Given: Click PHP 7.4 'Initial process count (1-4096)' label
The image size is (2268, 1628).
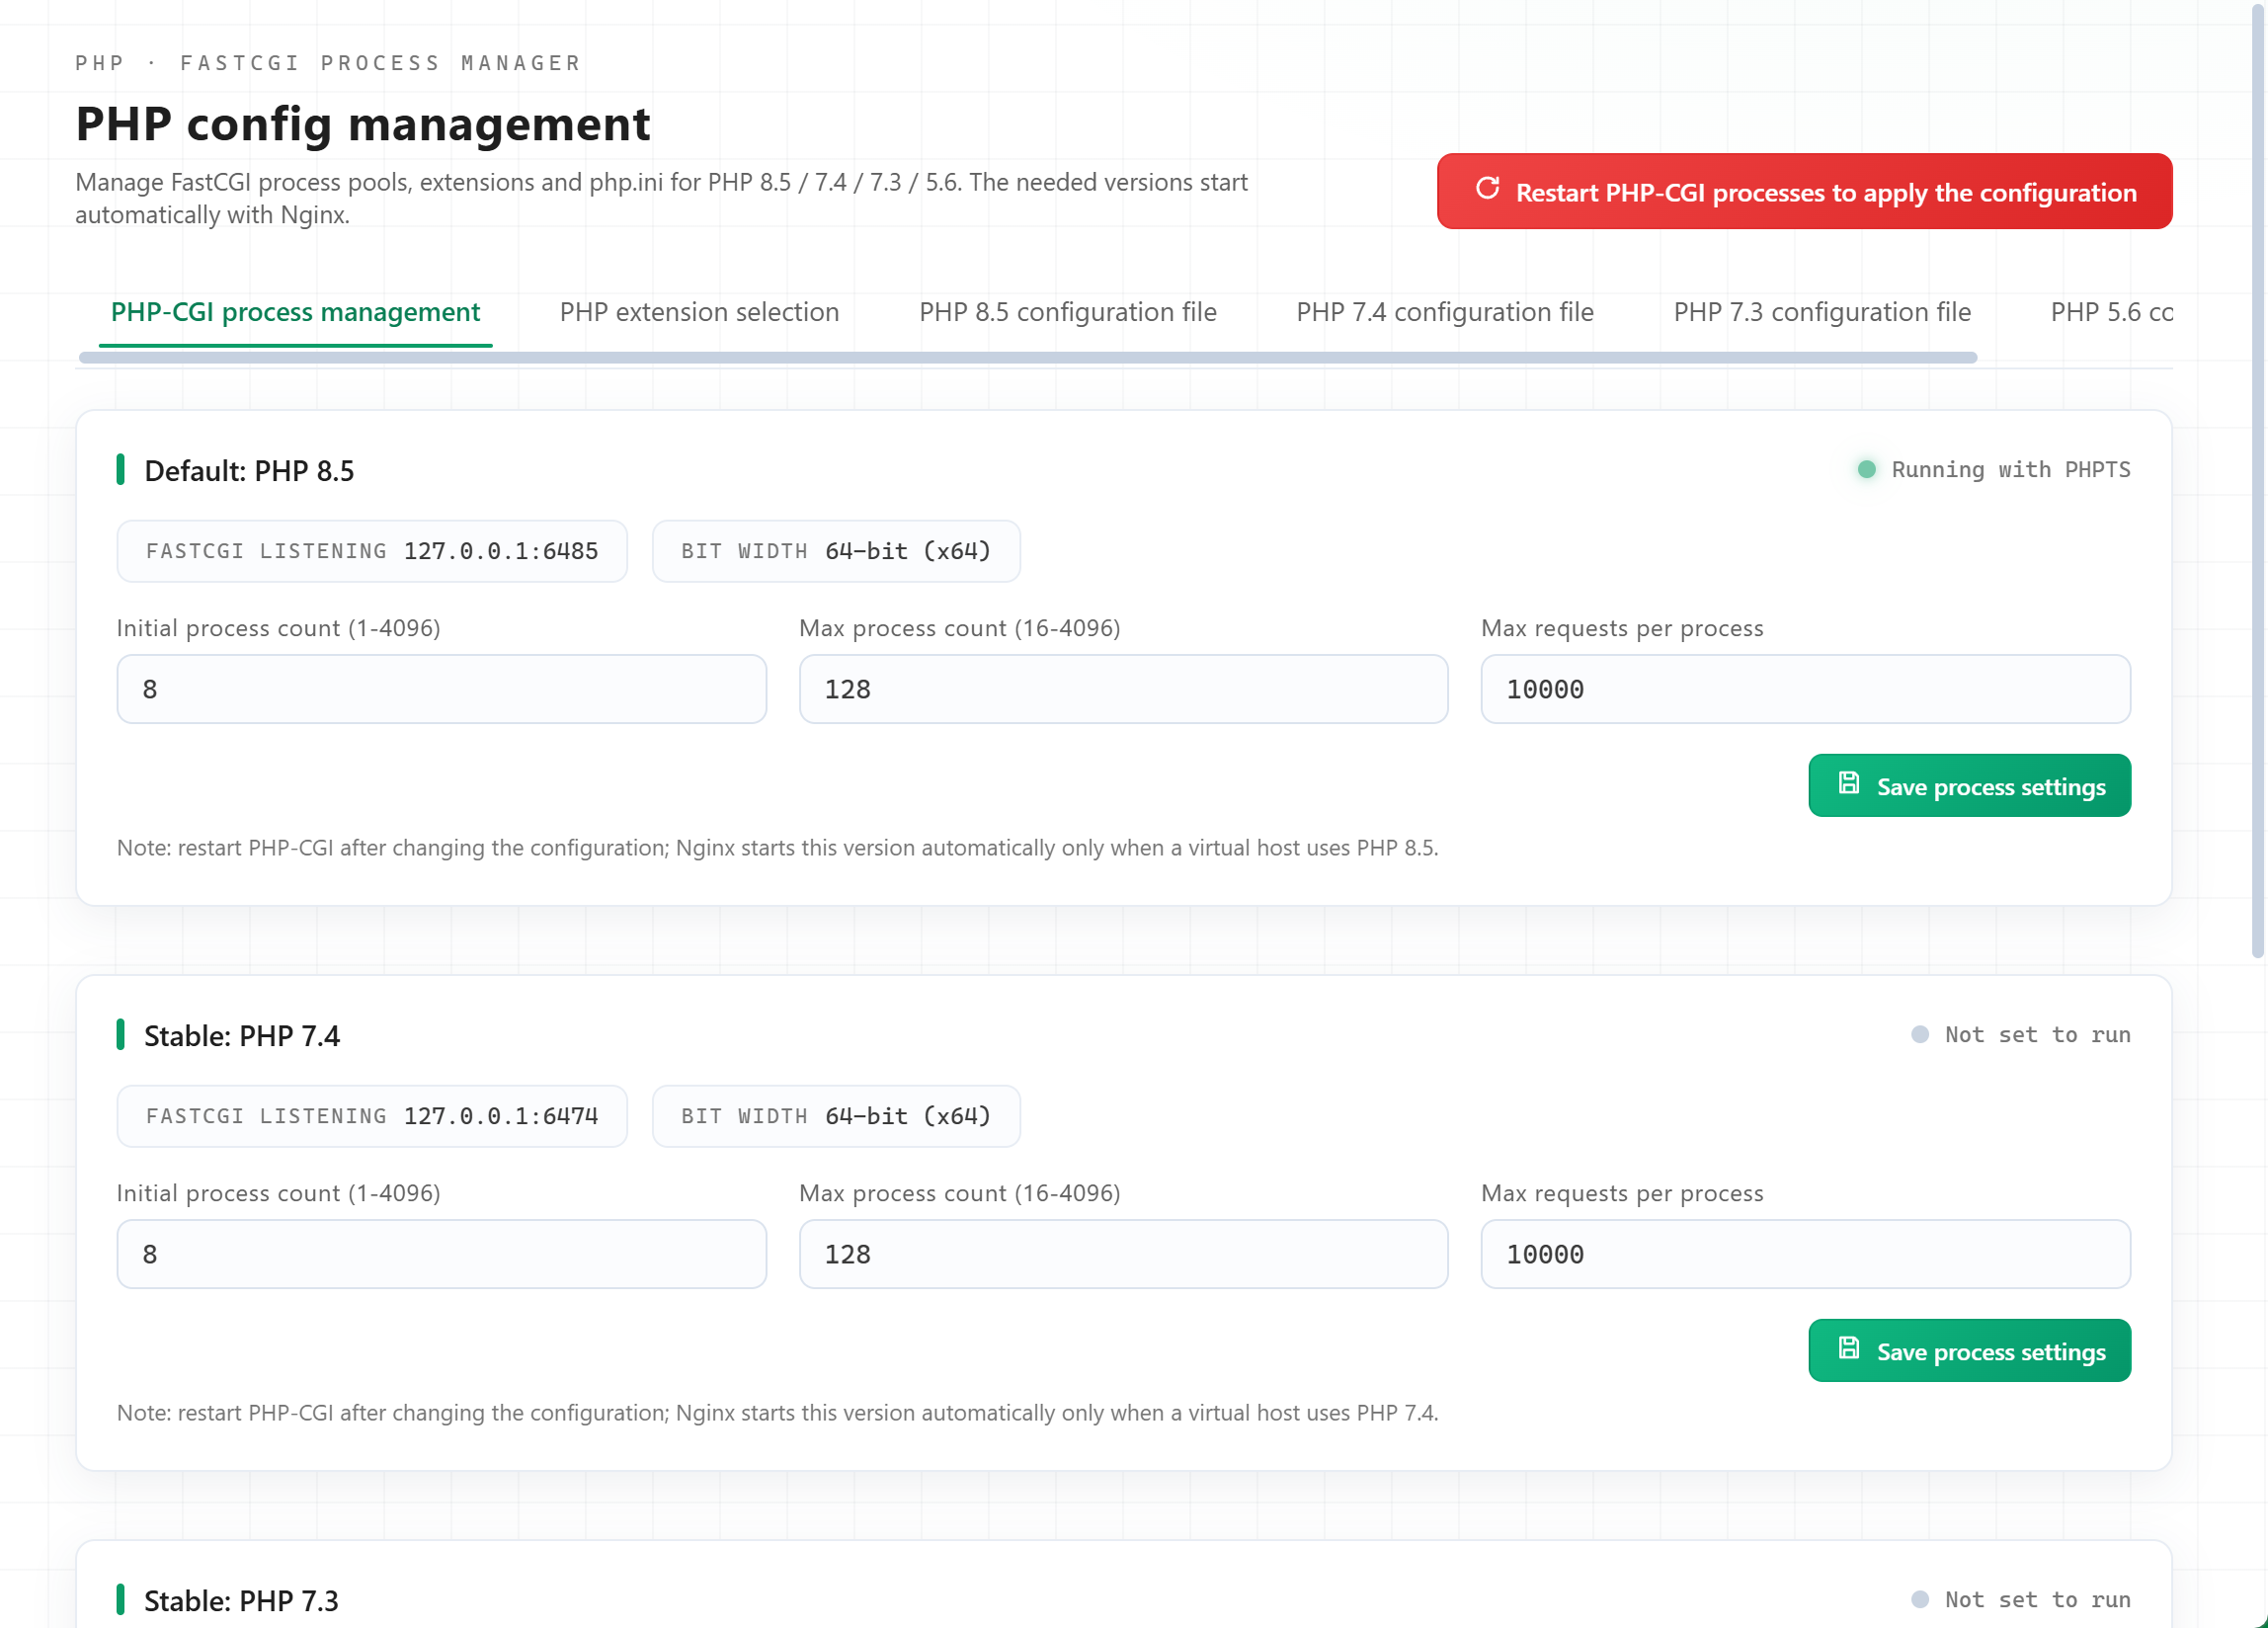Looking at the screenshot, I should 279,1193.
